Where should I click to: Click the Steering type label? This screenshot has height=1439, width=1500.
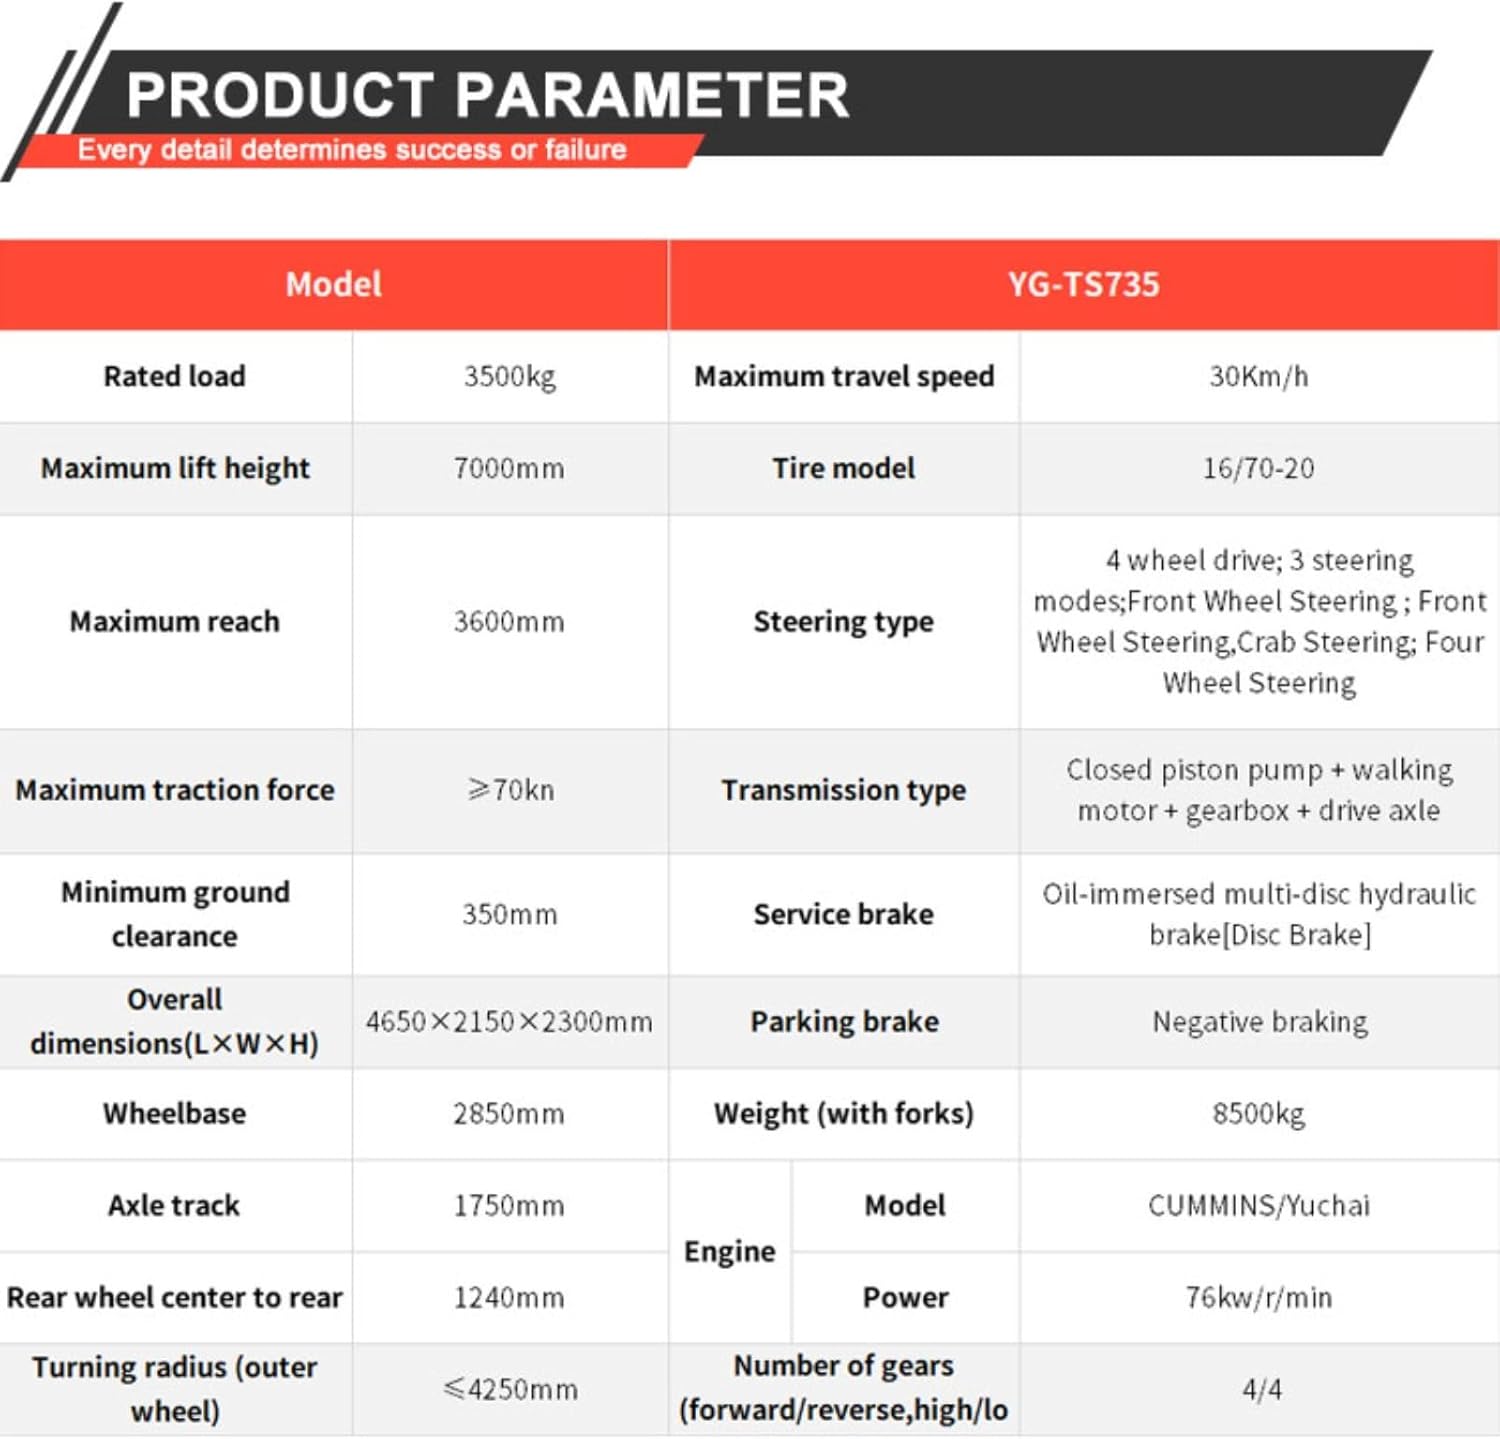[x=843, y=622]
